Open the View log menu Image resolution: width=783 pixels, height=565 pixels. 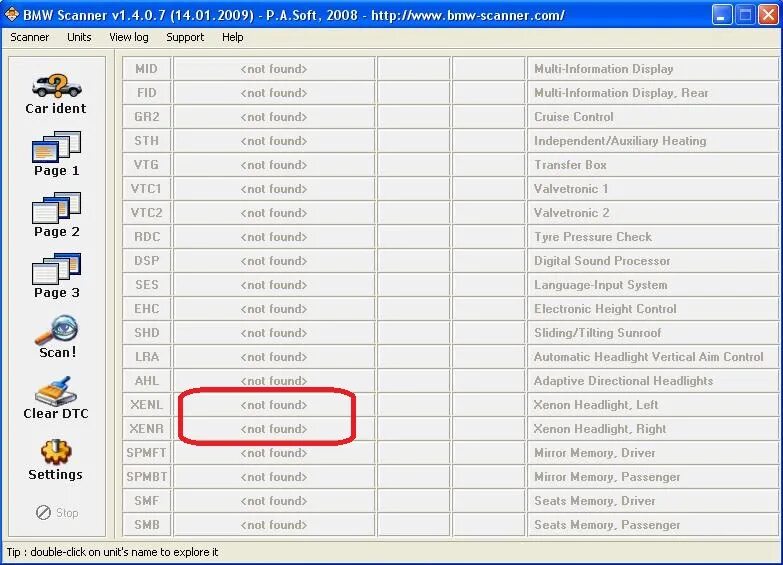129,37
